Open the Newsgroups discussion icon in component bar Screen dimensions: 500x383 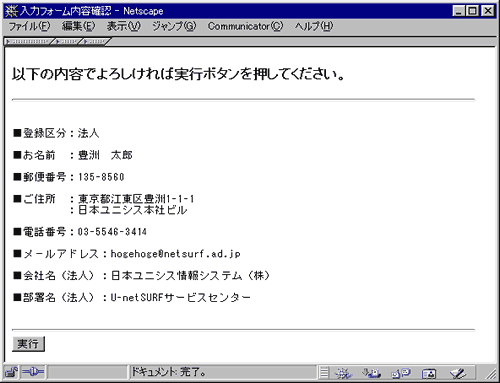(401, 373)
